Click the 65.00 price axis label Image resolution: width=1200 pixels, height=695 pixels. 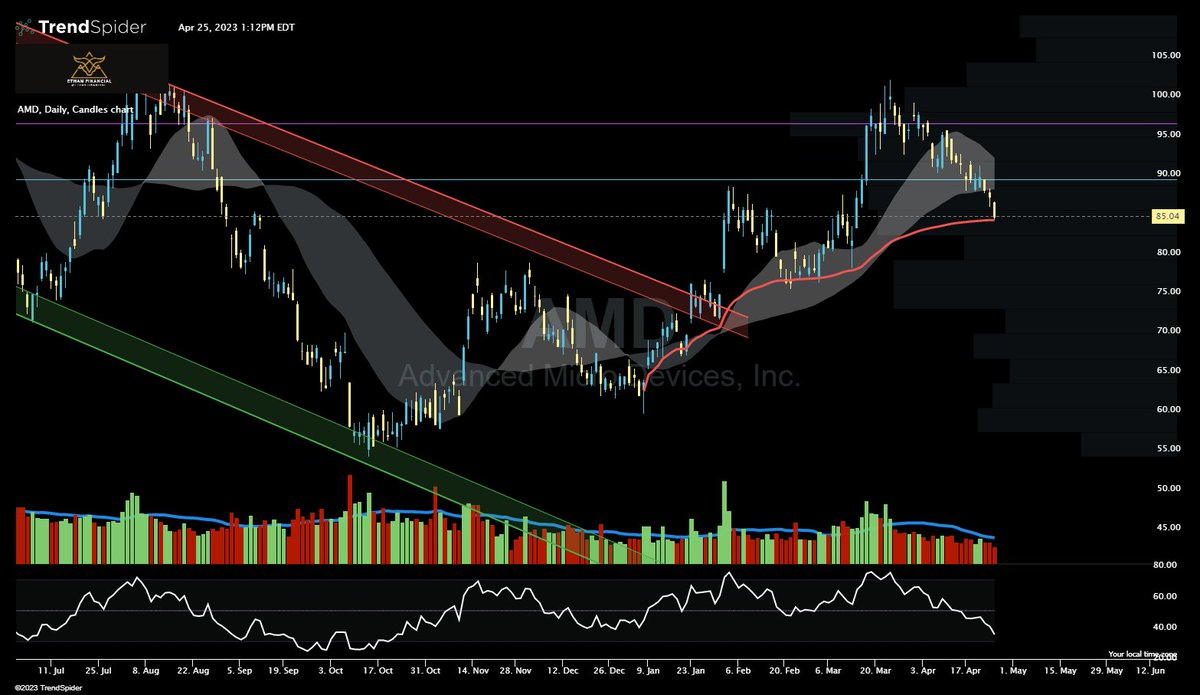[x=1168, y=370]
